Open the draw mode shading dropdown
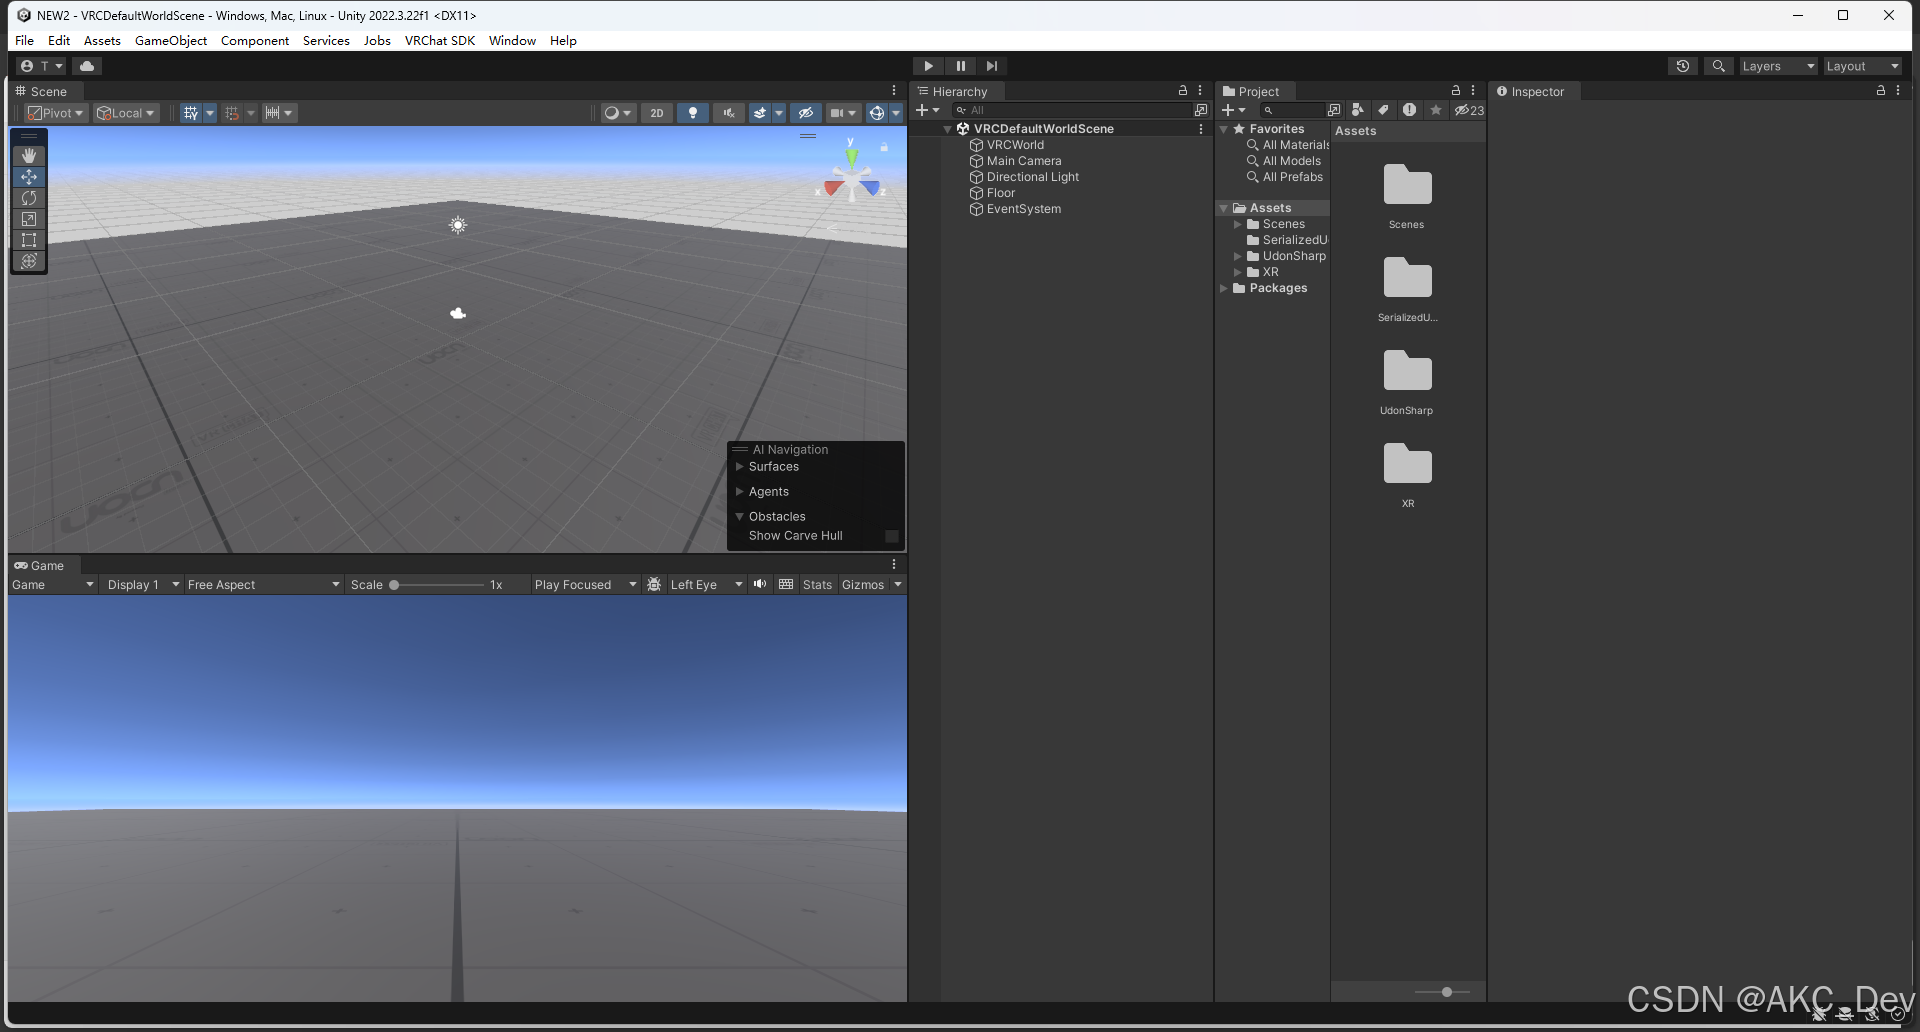1920x1032 pixels. [618, 113]
